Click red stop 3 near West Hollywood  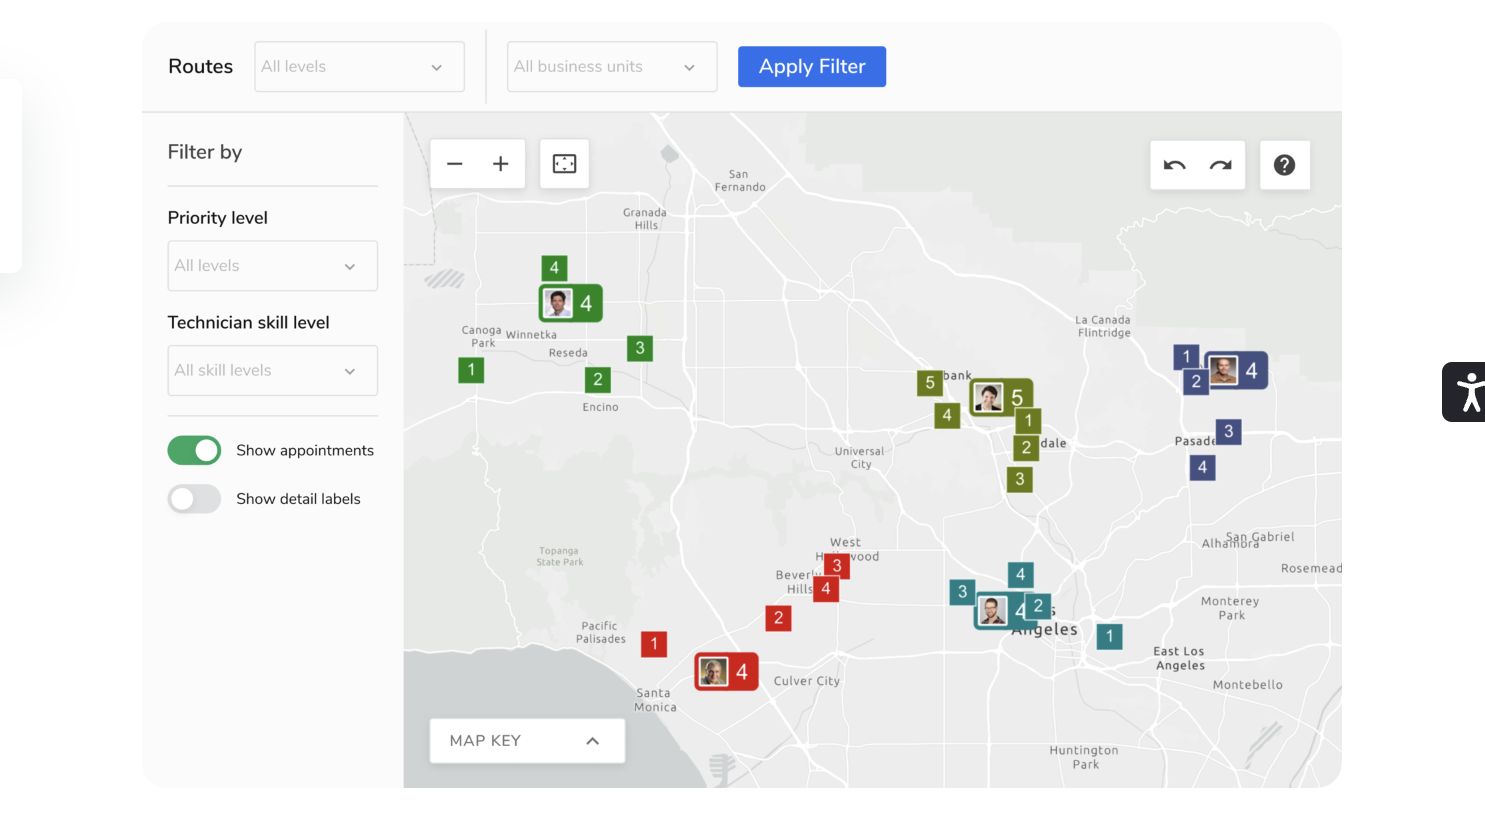pyautogui.click(x=837, y=566)
